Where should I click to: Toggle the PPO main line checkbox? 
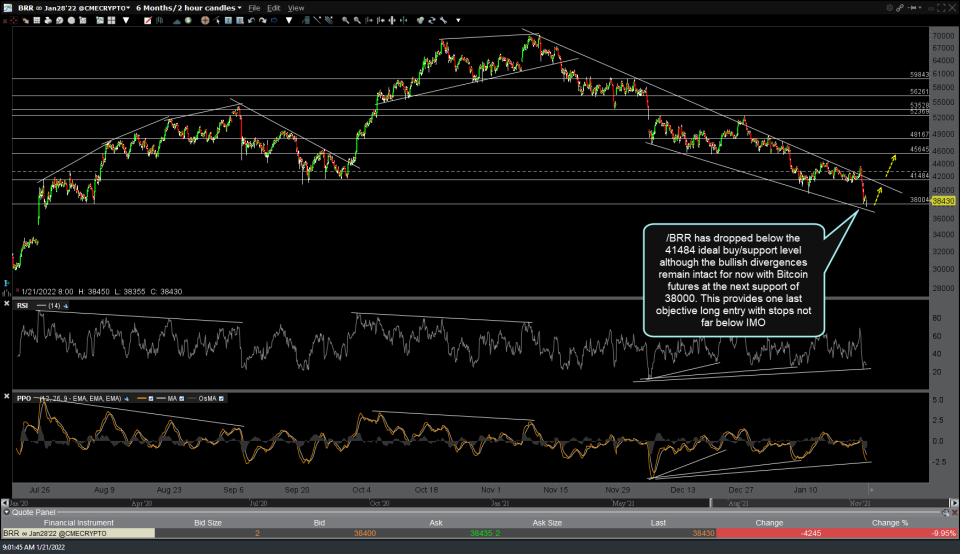(151, 399)
